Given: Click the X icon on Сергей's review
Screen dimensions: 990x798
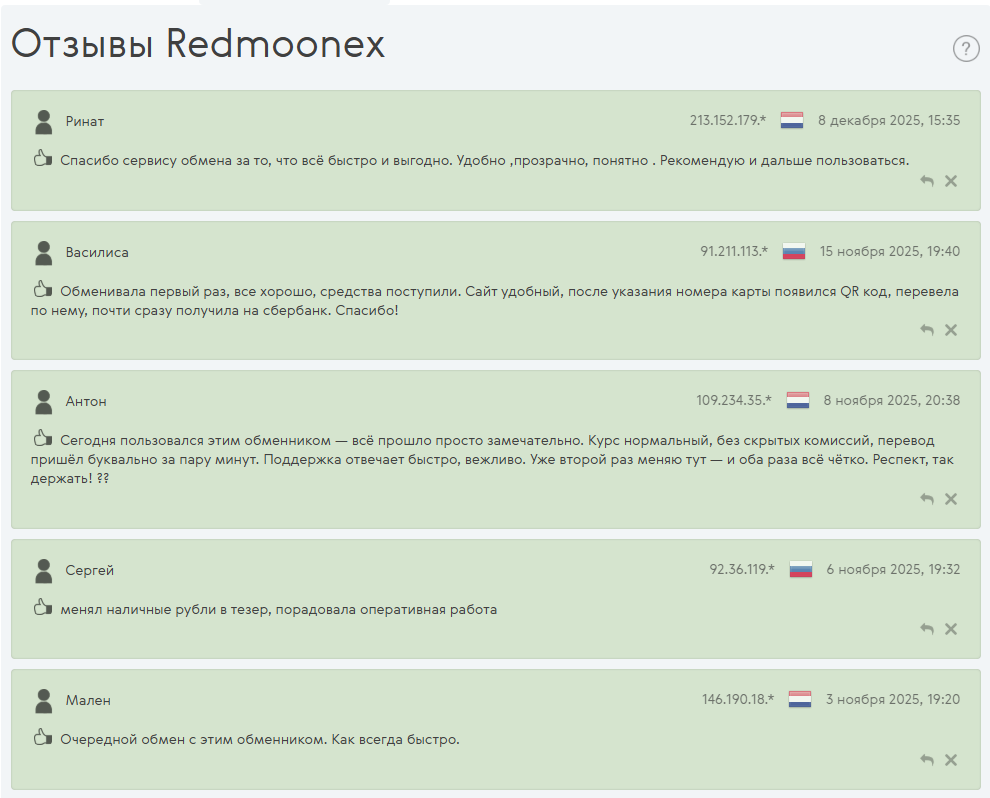Looking at the screenshot, I should [x=951, y=629].
